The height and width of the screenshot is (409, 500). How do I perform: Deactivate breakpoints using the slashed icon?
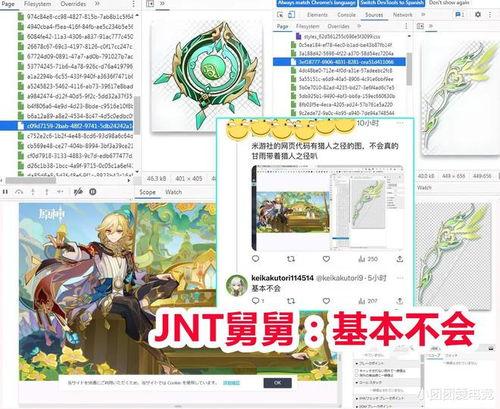(78, 192)
